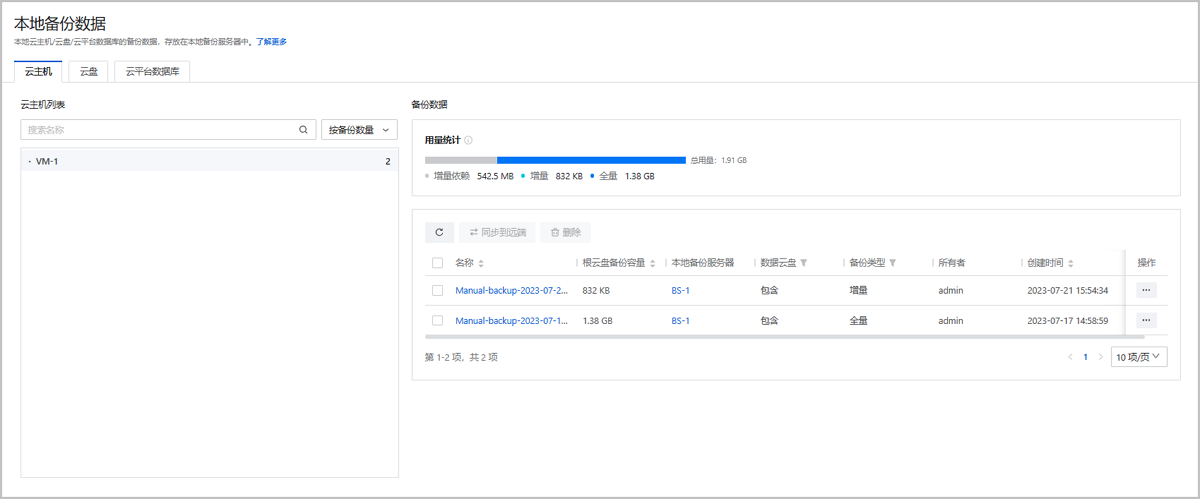Screen dimensions: 1200x499
Task: Expand the VM-1 tree item
Action: (30, 162)
